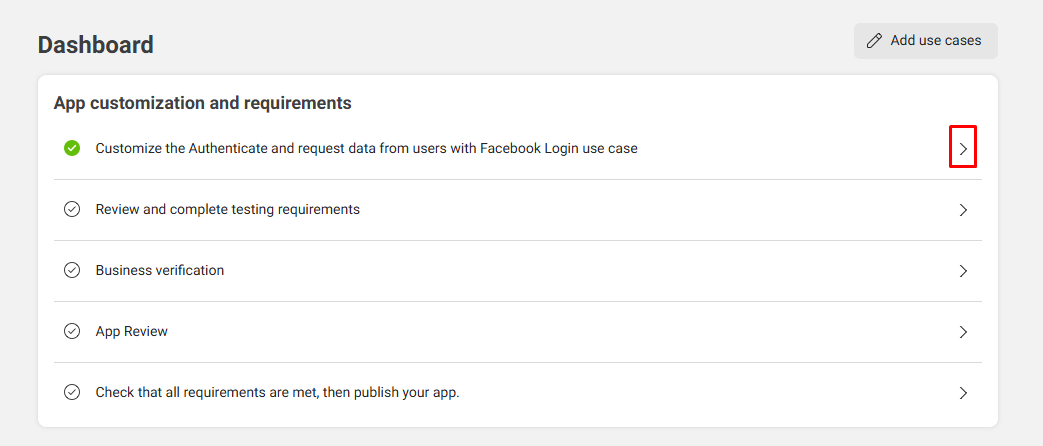
Task: Click status circle beside Review and complete testing
Action: point(72,210)
